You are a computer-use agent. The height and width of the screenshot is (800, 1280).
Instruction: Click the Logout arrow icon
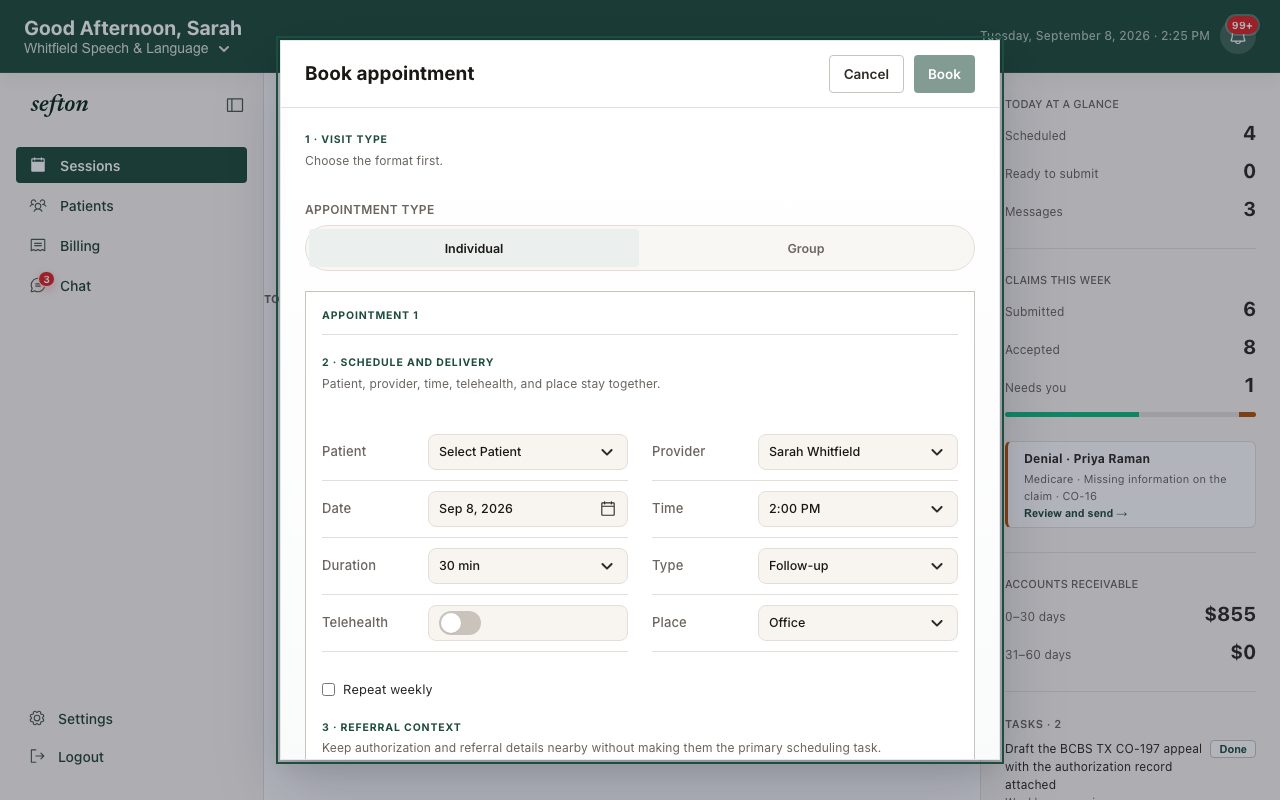(x=37, y=756)
